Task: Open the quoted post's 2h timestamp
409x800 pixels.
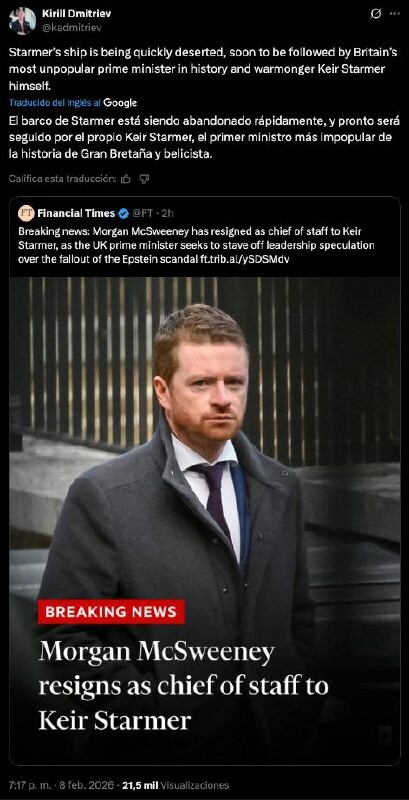Action: (x=167, y=213)
